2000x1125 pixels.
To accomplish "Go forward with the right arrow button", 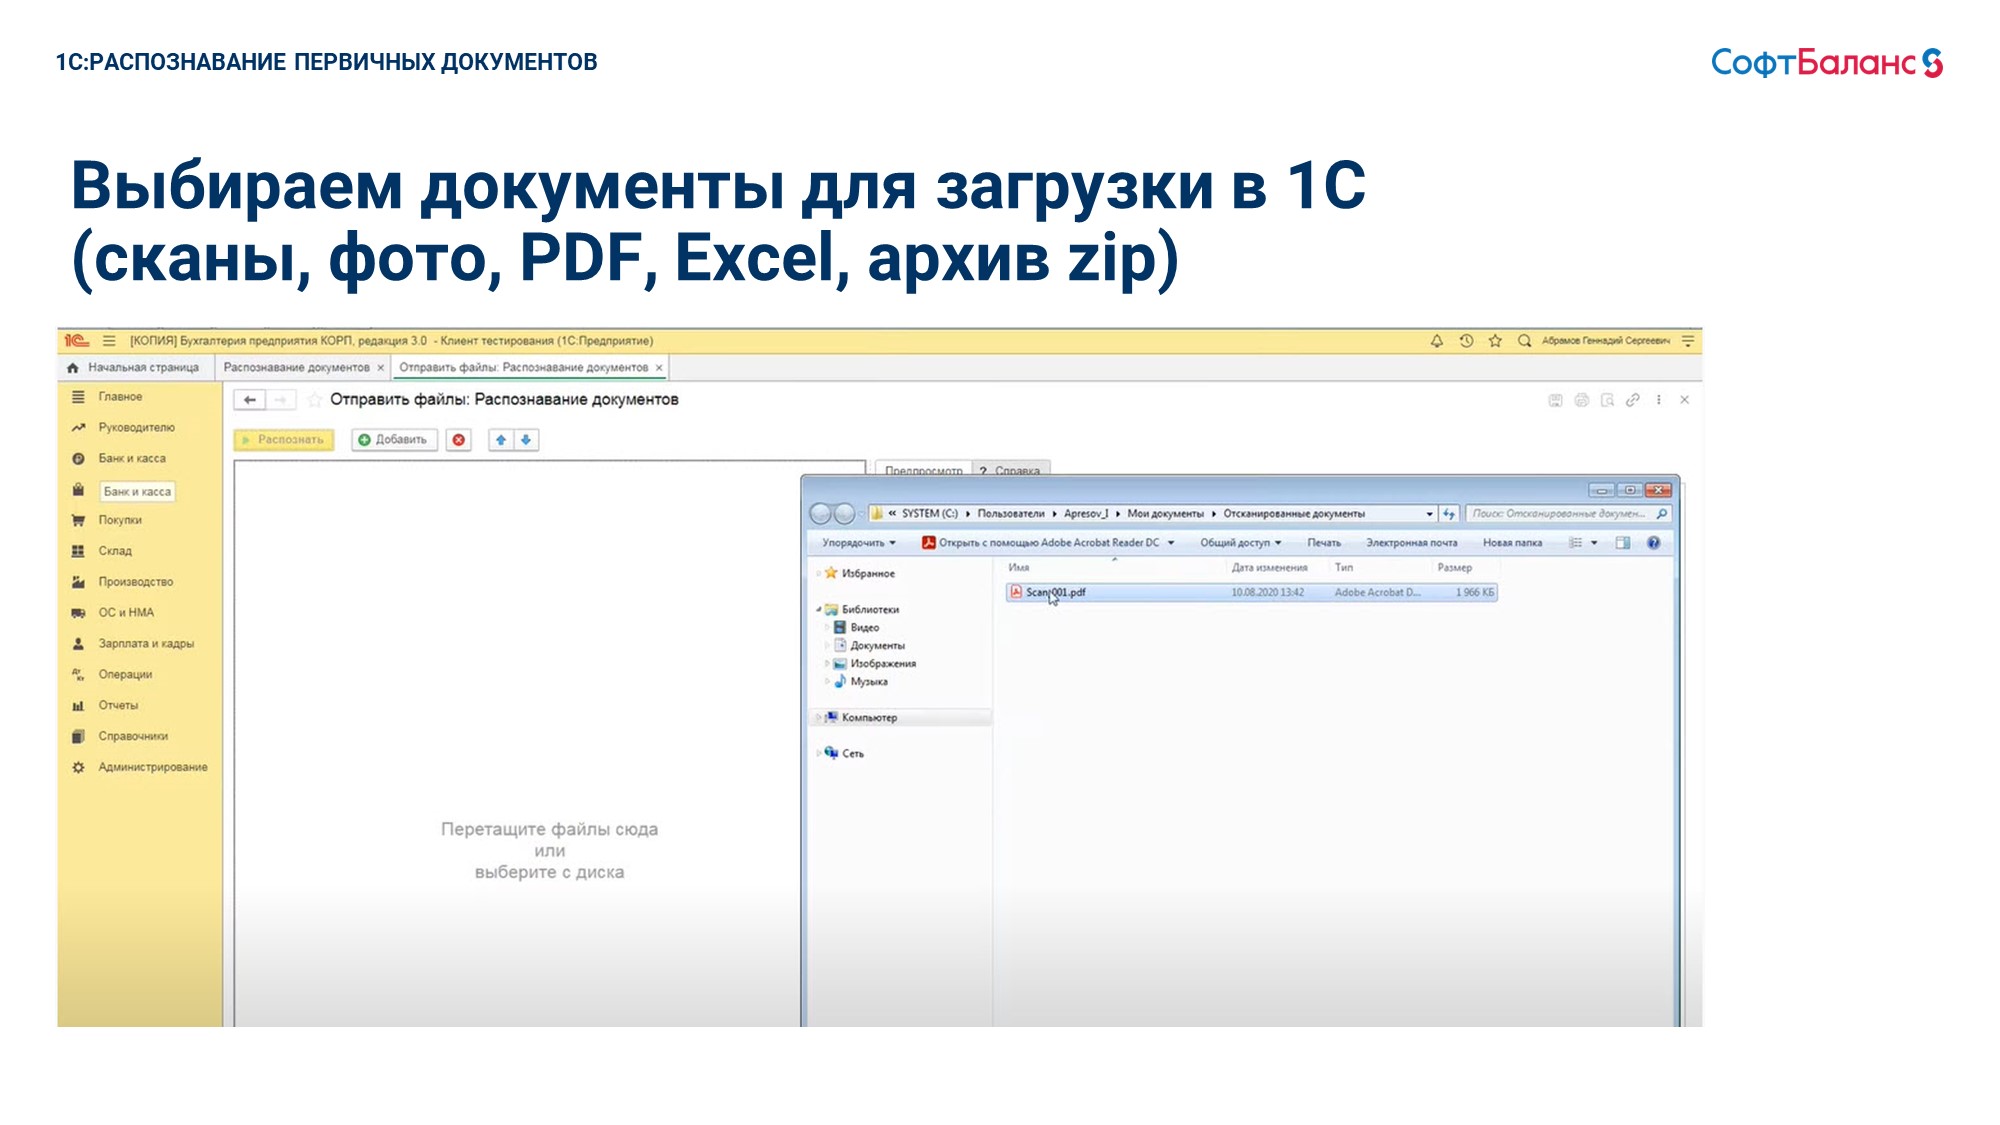I will click(281, 400).
